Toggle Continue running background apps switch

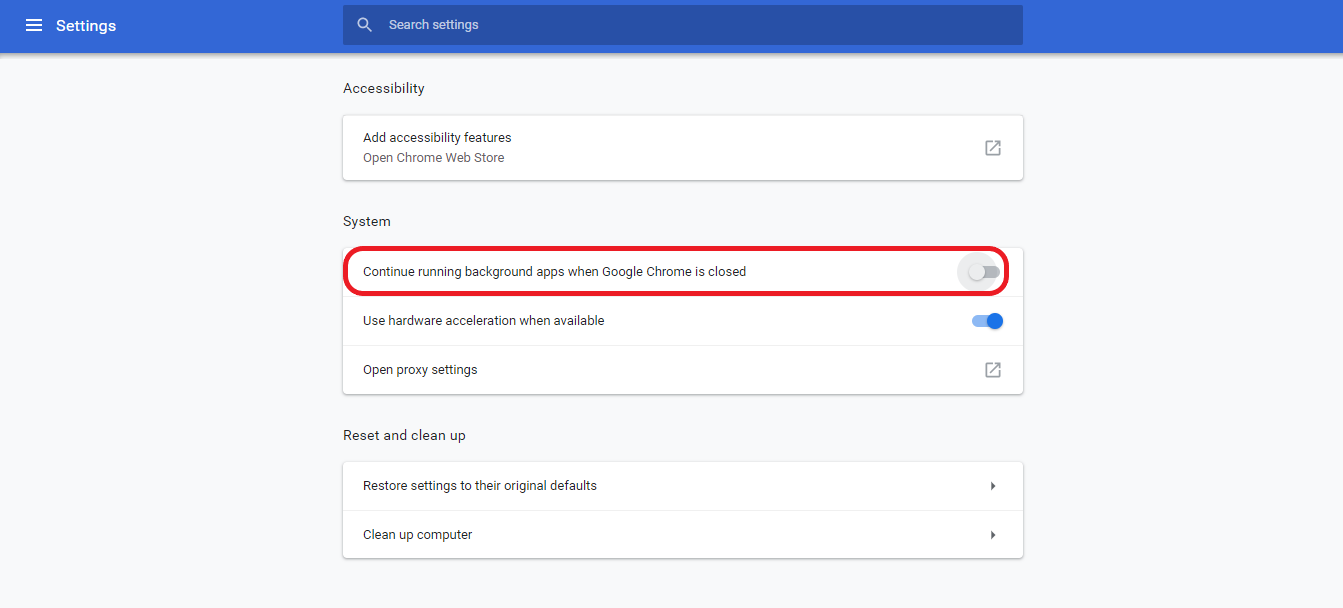click(x=984, y=272)
